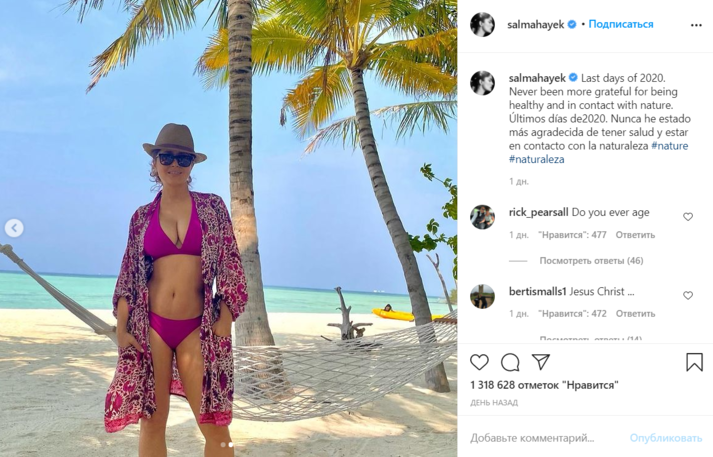Save the post with the bookmark icon
The height and width of the screenshot is (457, 713).
pos(694,362)
